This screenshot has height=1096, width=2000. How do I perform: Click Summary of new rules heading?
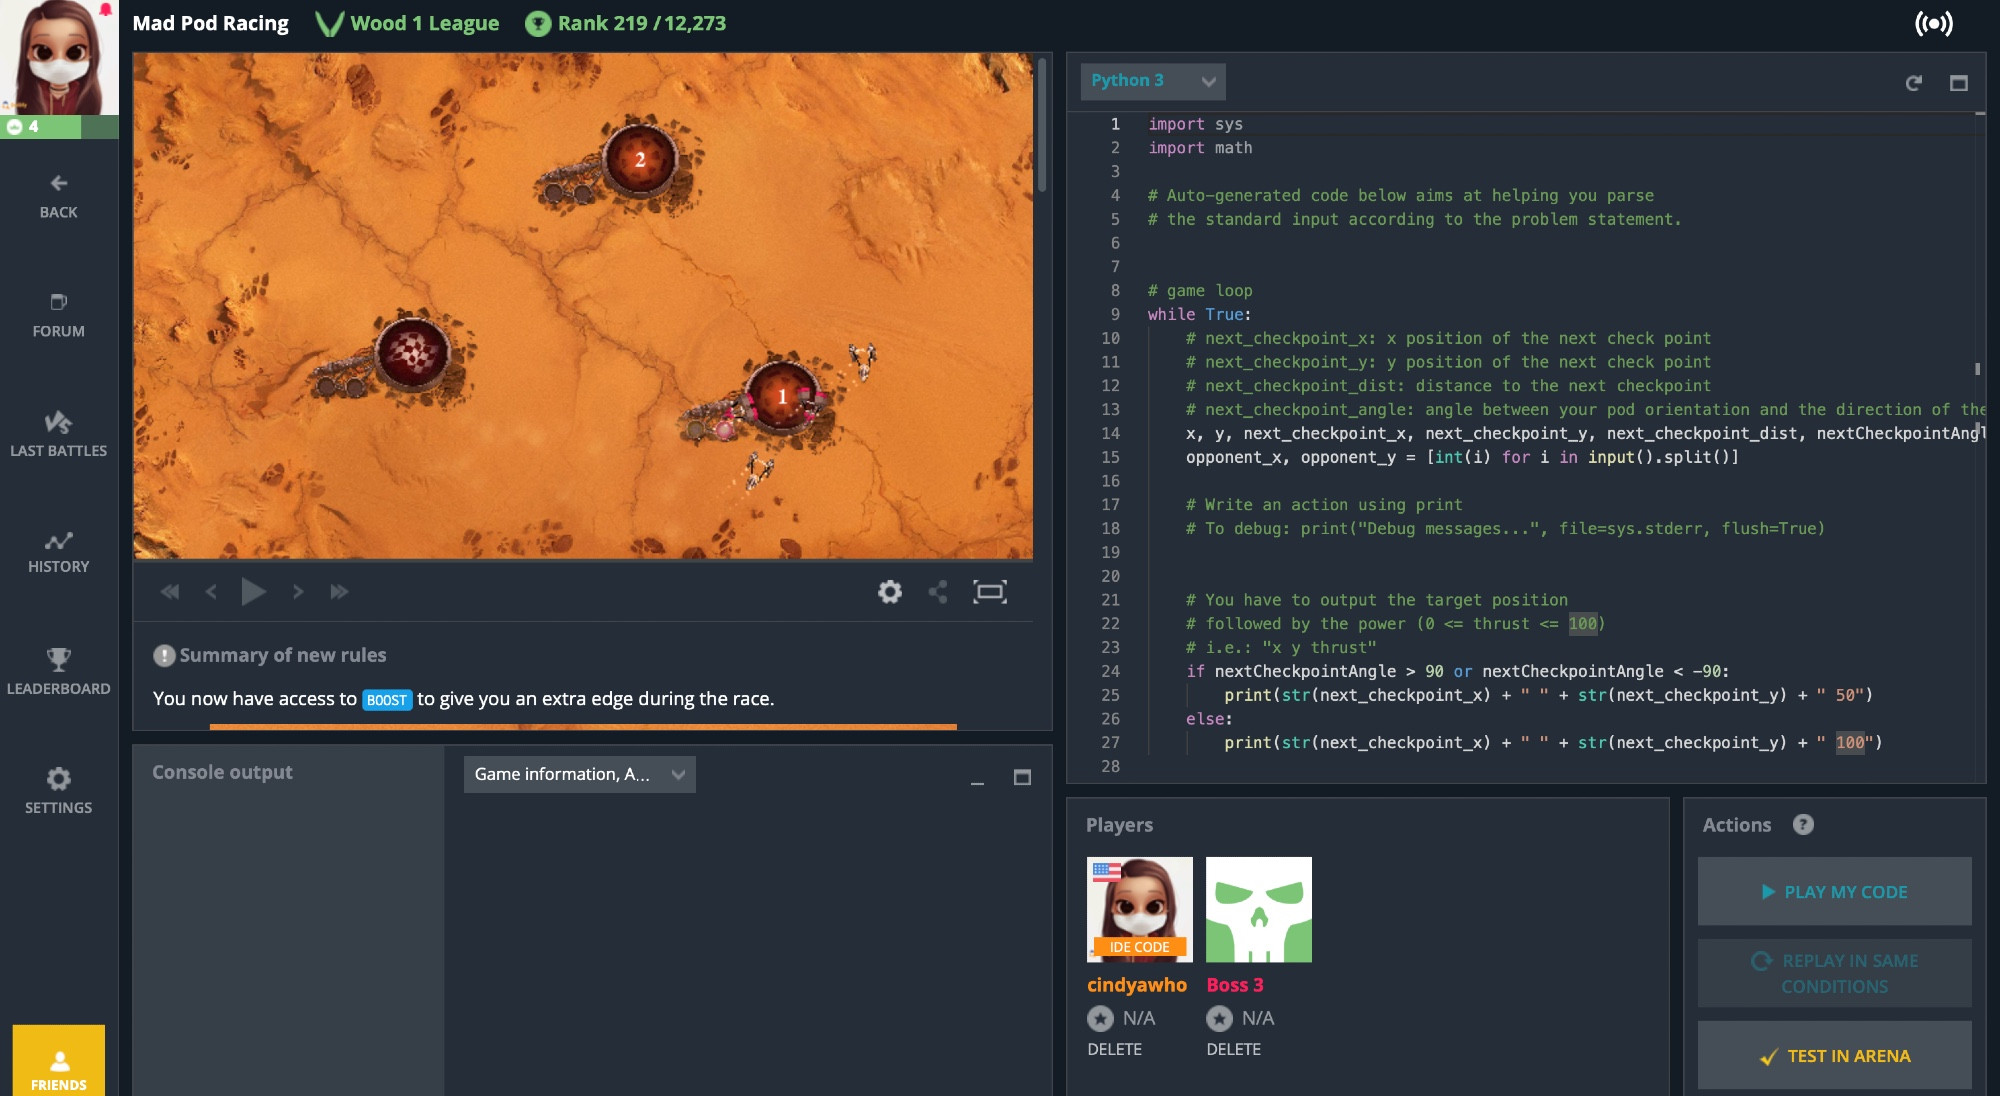(x=283, y=655)
